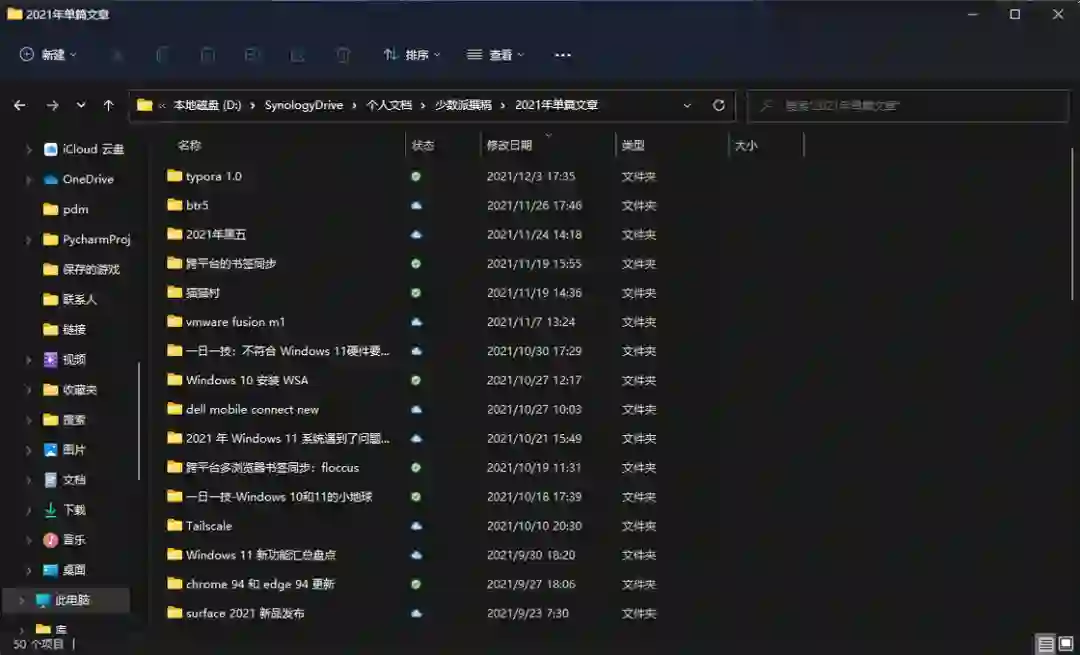The image size is (1080, 655).
Task: Select iCloud 云盘 in the sidebar
Action: (x=84, y=149)
